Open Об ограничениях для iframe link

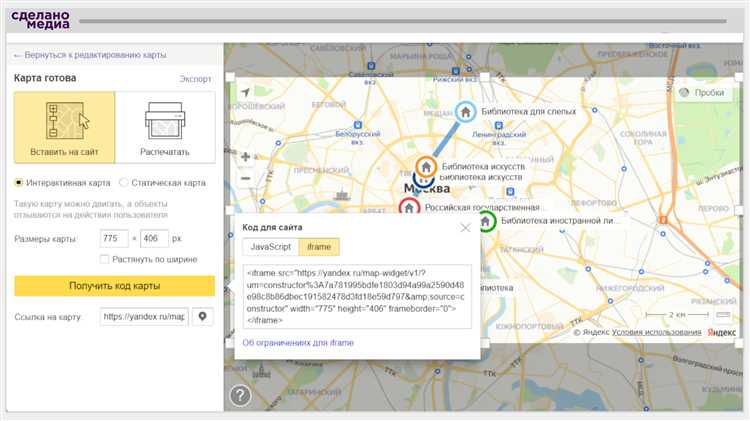coord(298,343)
